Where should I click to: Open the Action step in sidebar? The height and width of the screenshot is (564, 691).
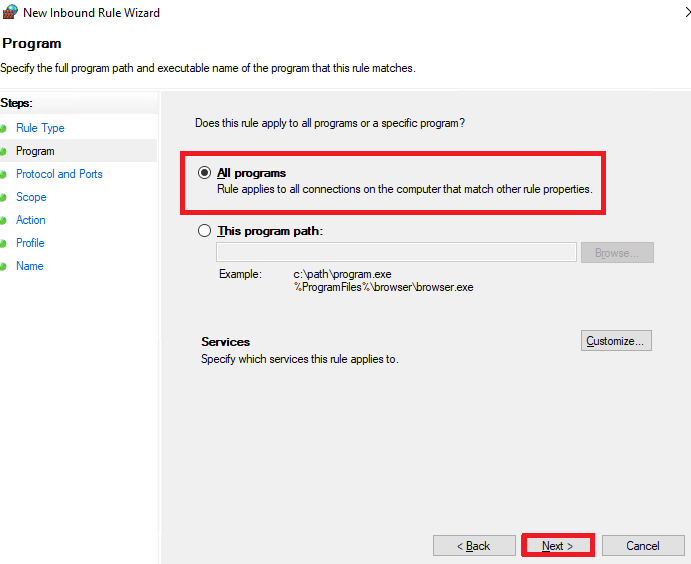click(x=30, y=220)
